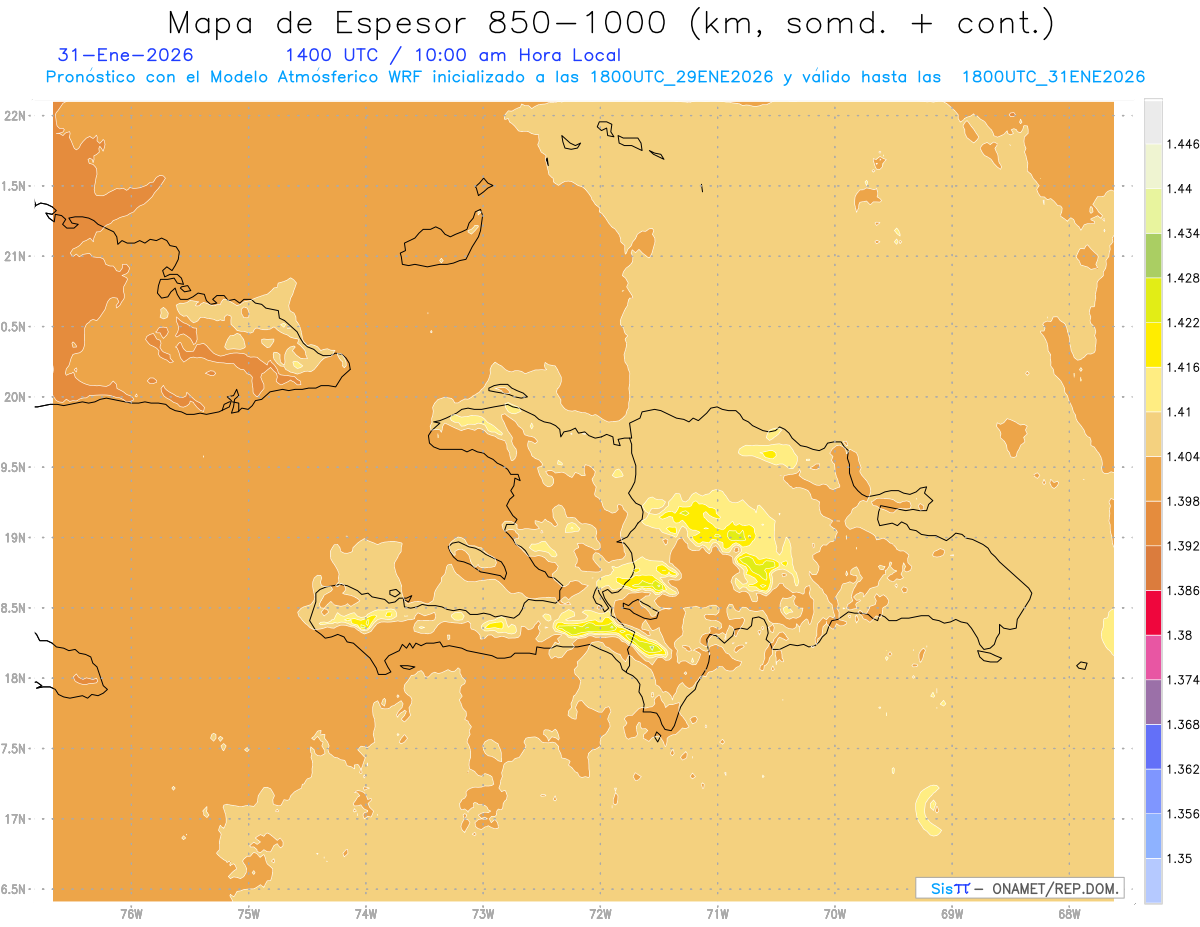Click the latitude label '21N'
This screenshot has width=1200, height=927.
(x=15, y=256)
